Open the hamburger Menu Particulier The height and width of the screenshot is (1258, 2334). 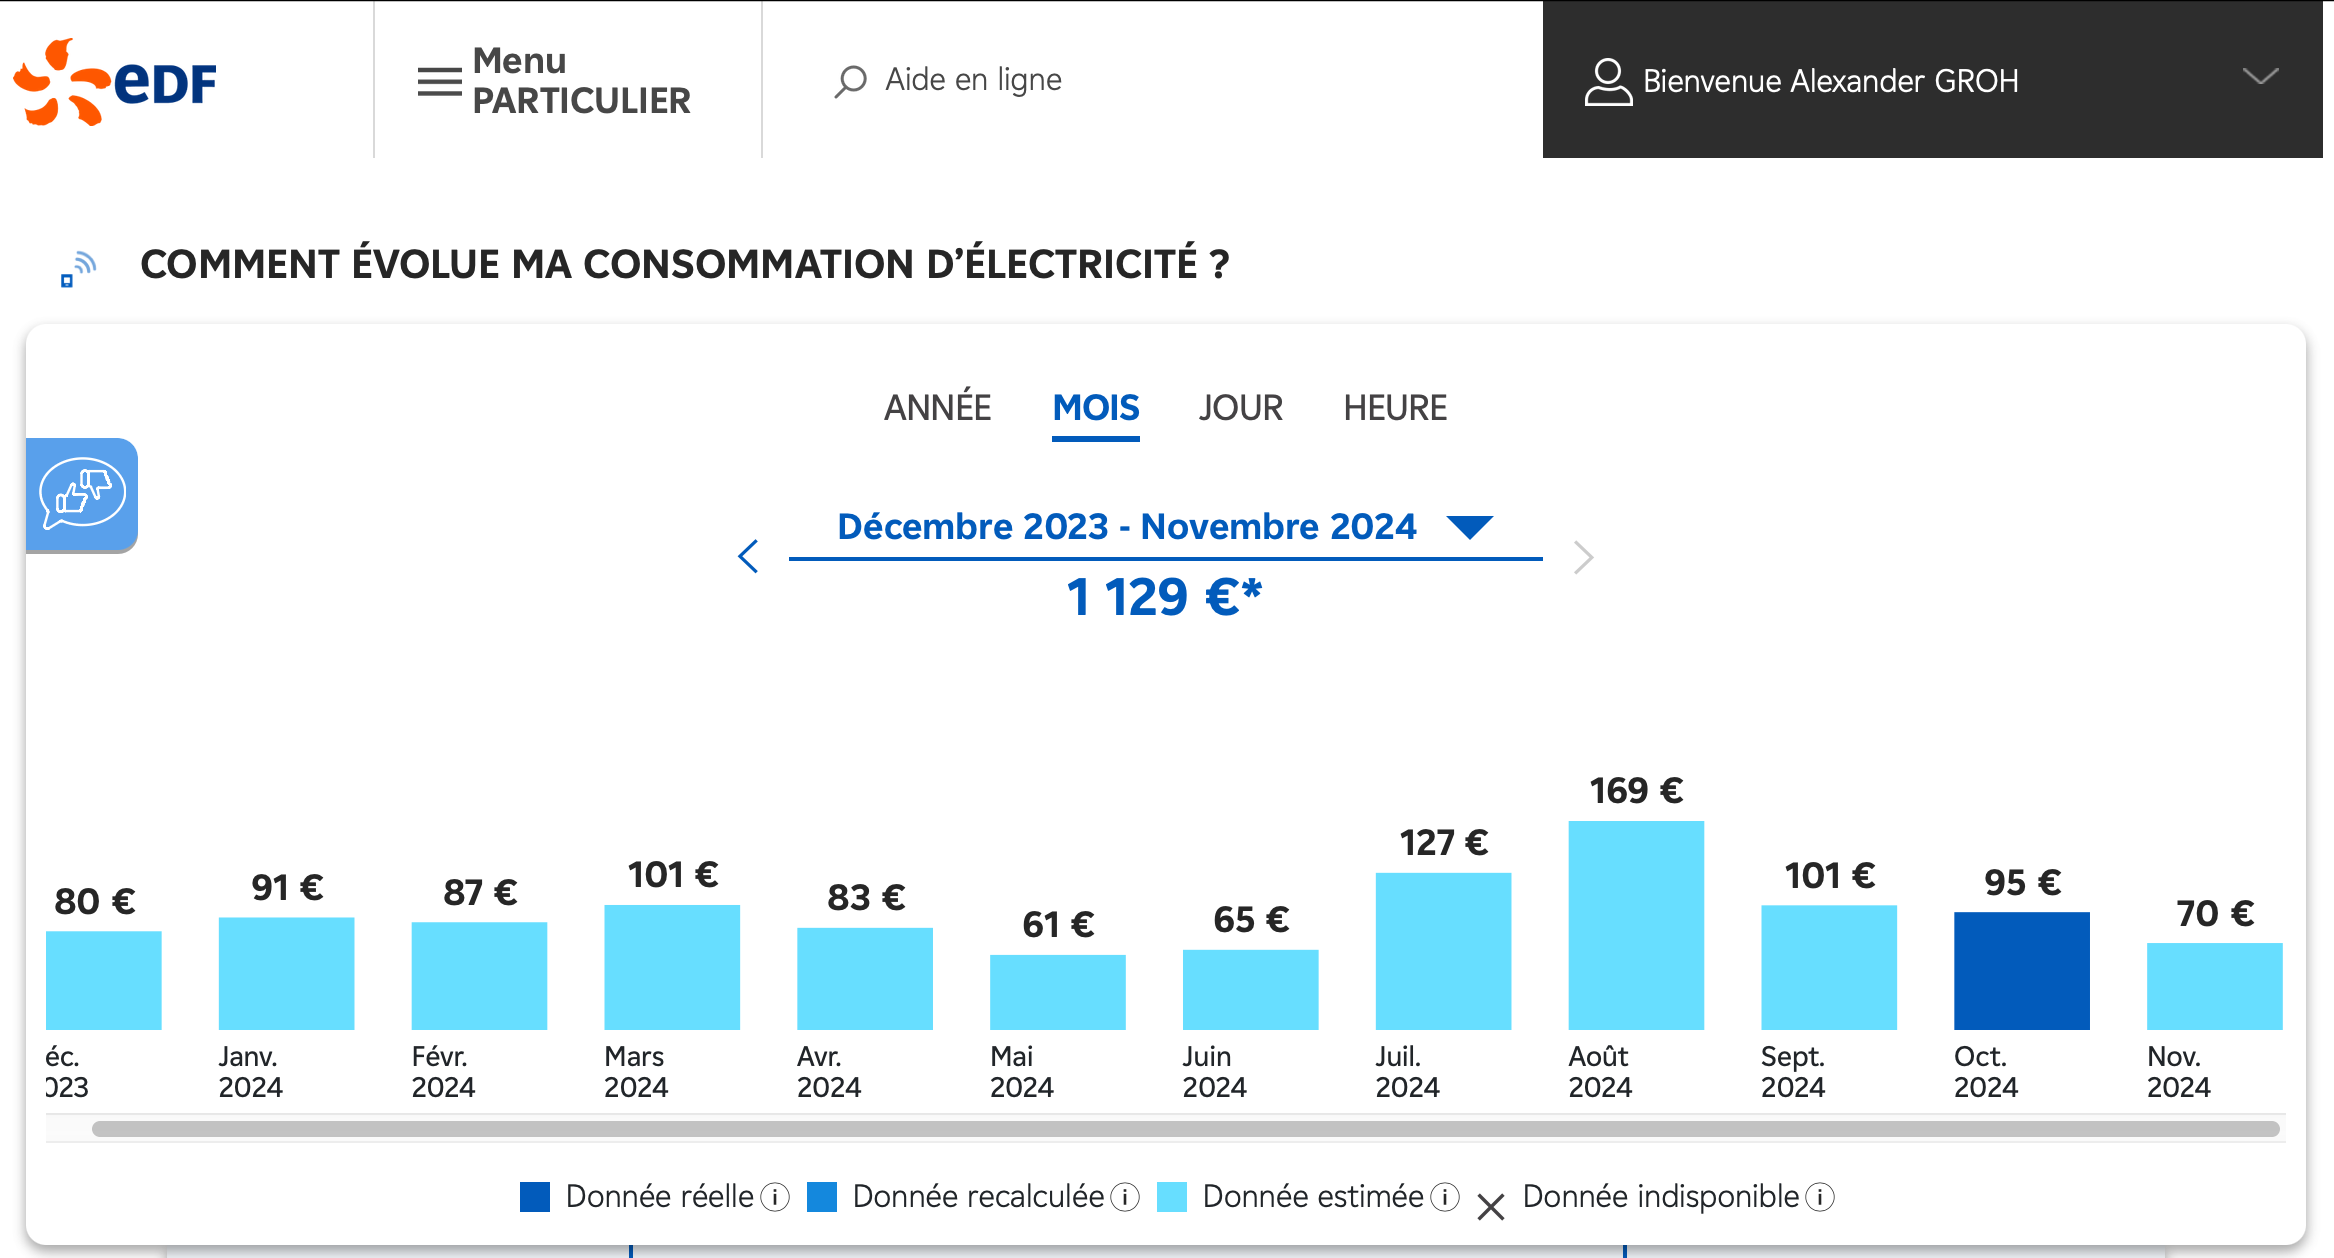coord(440,81)
